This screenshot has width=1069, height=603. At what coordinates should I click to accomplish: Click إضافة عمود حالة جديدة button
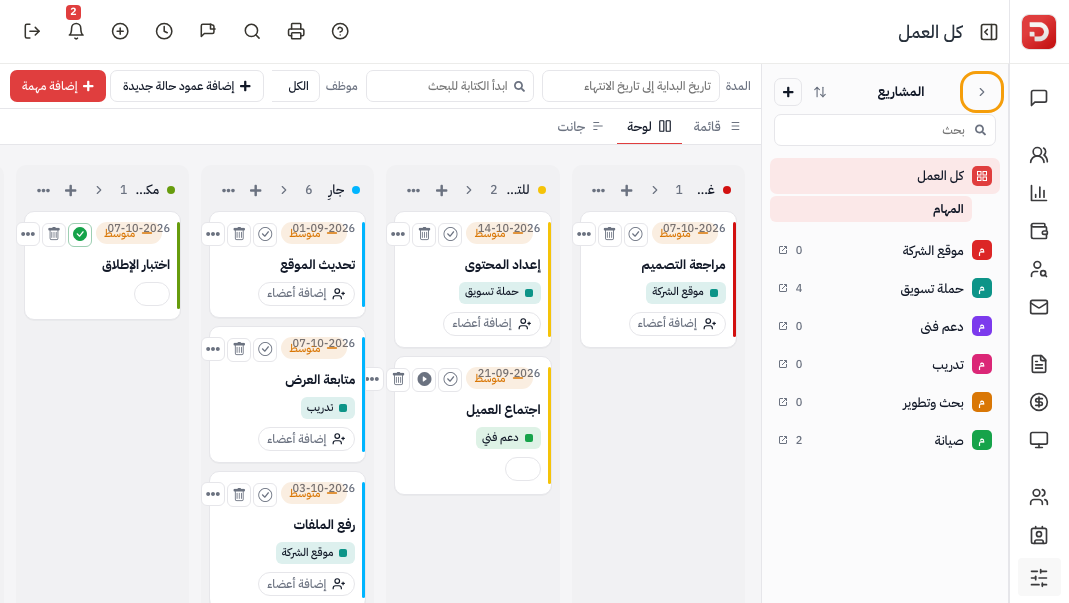[187, 86]
